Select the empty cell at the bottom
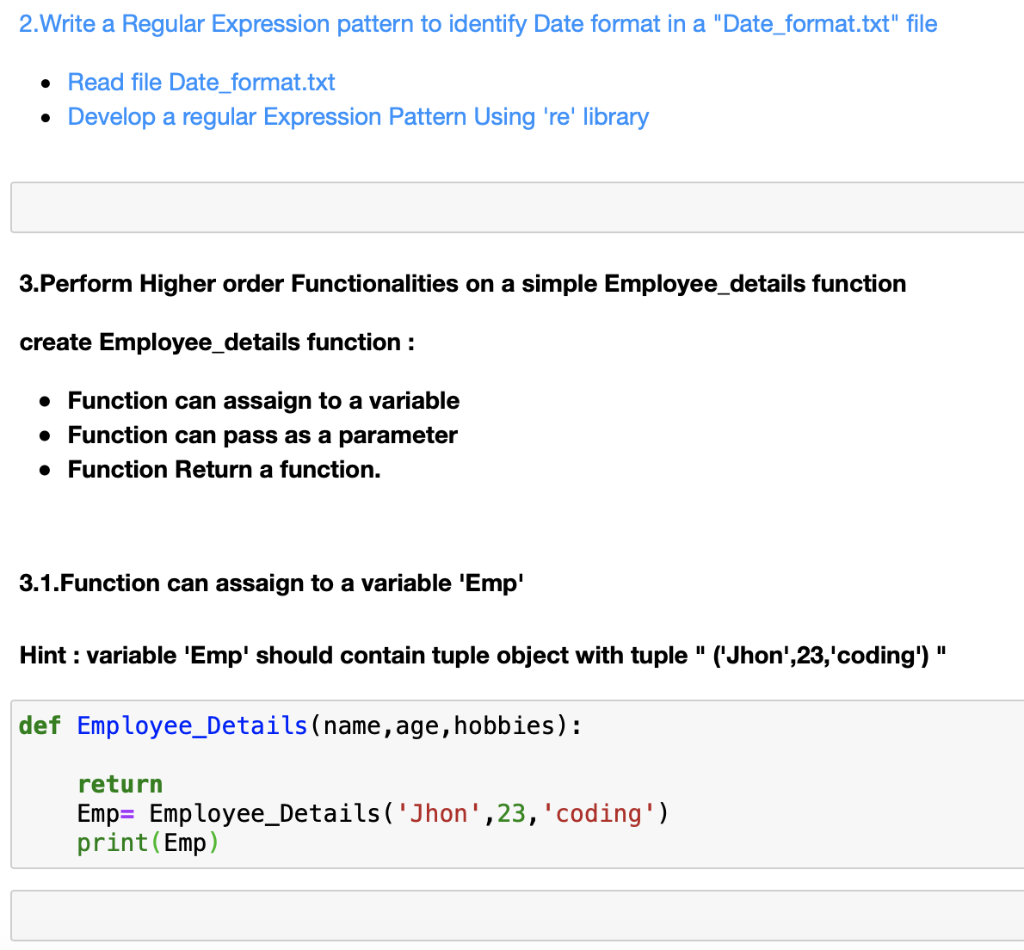The image size is (1024, 950). [x=512, y=915]
